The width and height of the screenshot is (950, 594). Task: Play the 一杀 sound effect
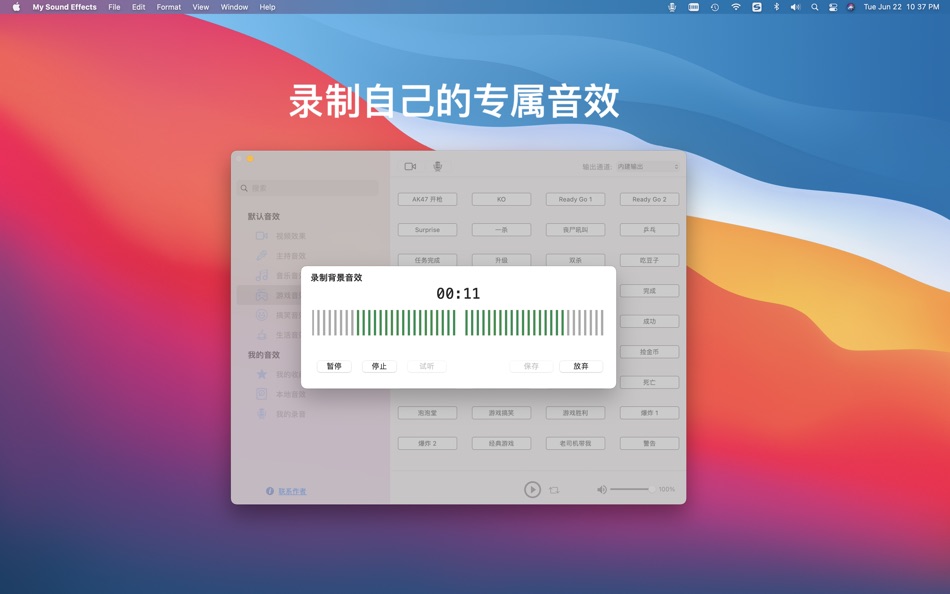501,230
